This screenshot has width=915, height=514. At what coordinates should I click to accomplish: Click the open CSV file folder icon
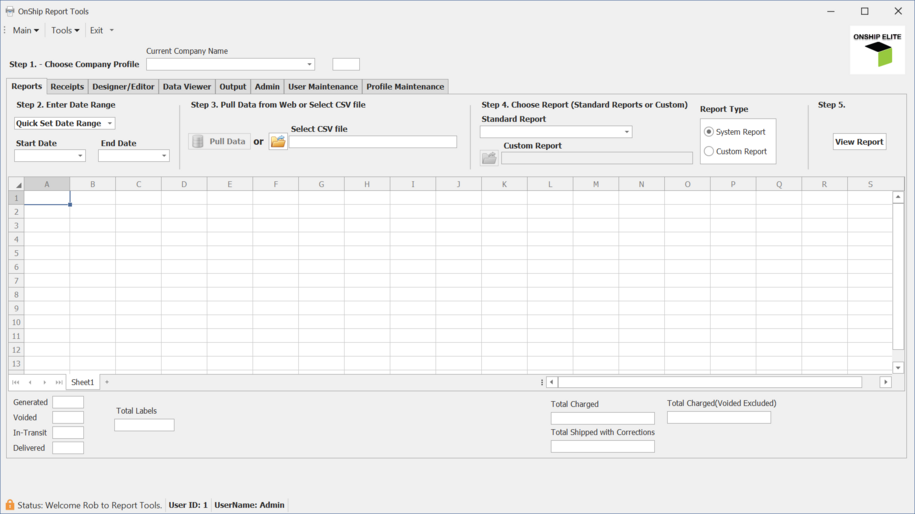coord(278,142)
